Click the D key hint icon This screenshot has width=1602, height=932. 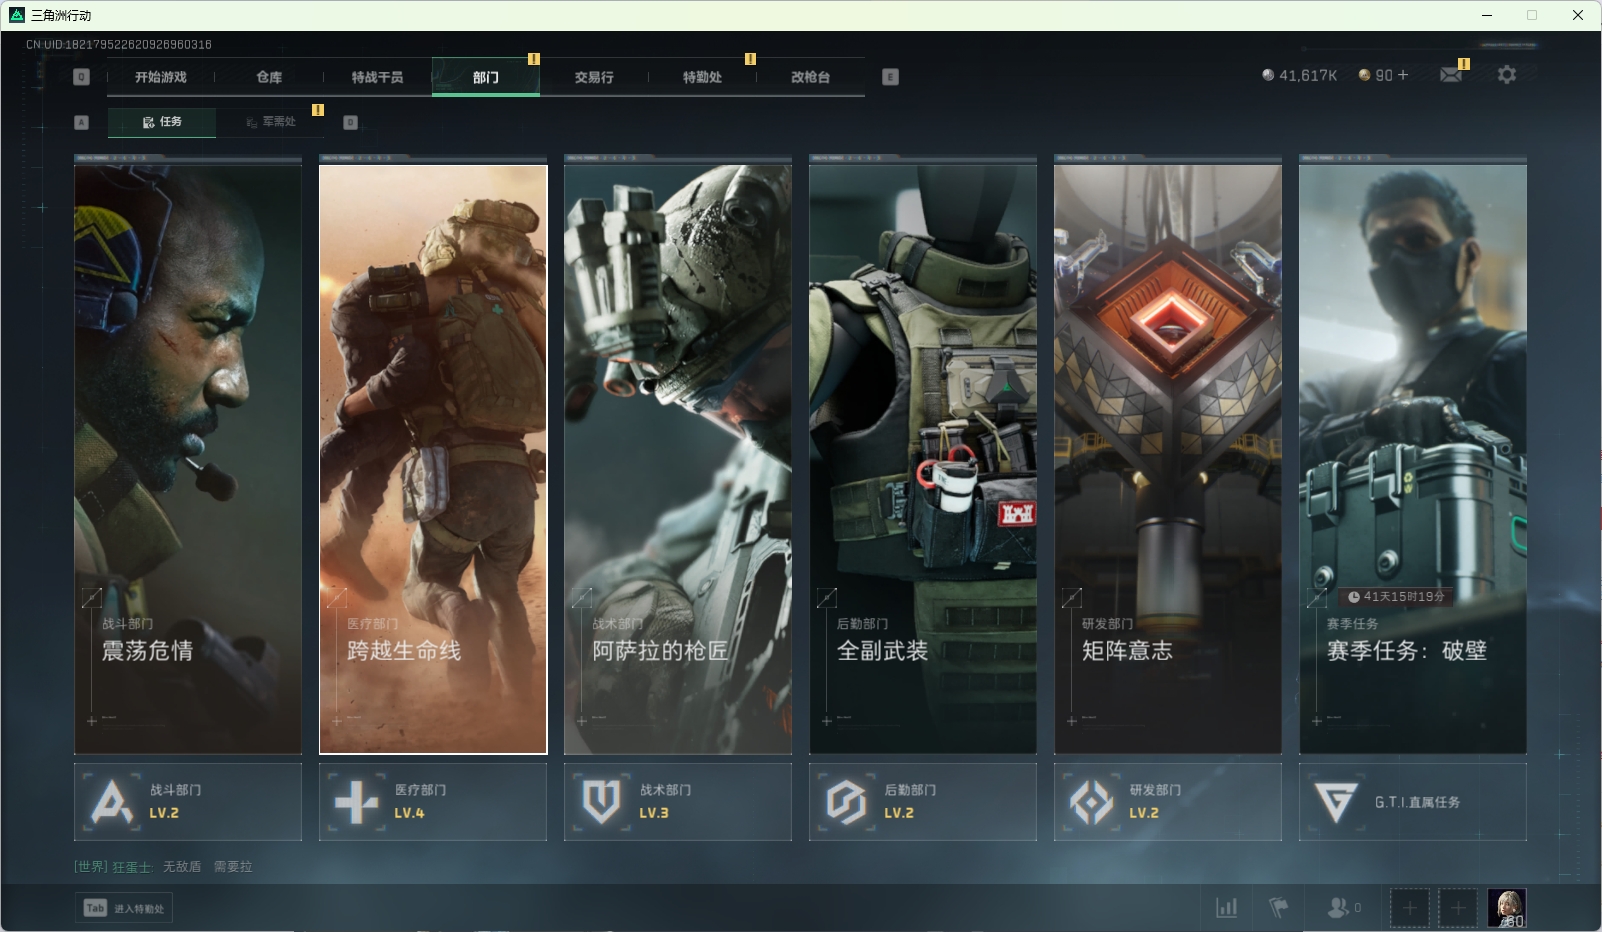[x=350, y=122]
